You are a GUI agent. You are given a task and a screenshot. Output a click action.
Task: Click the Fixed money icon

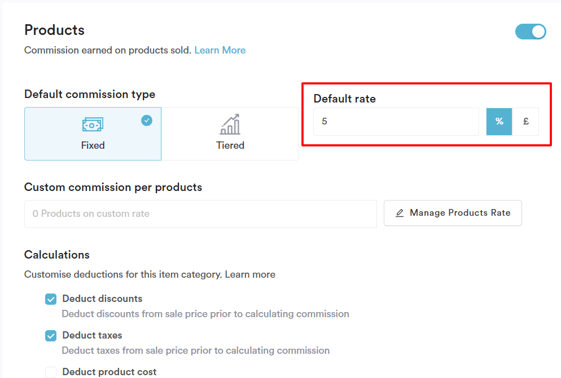click(x=93, y=125)
